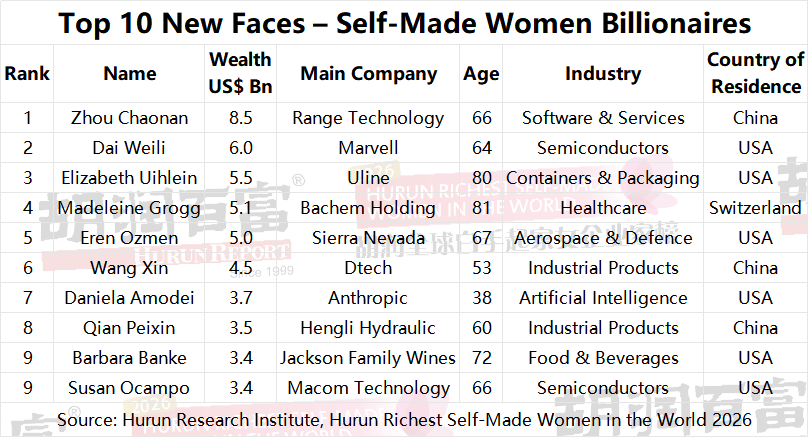This screenshot has width=808, height=437.
Task: Click the name Elizabeth Uihlein
Action: [130, 178]
